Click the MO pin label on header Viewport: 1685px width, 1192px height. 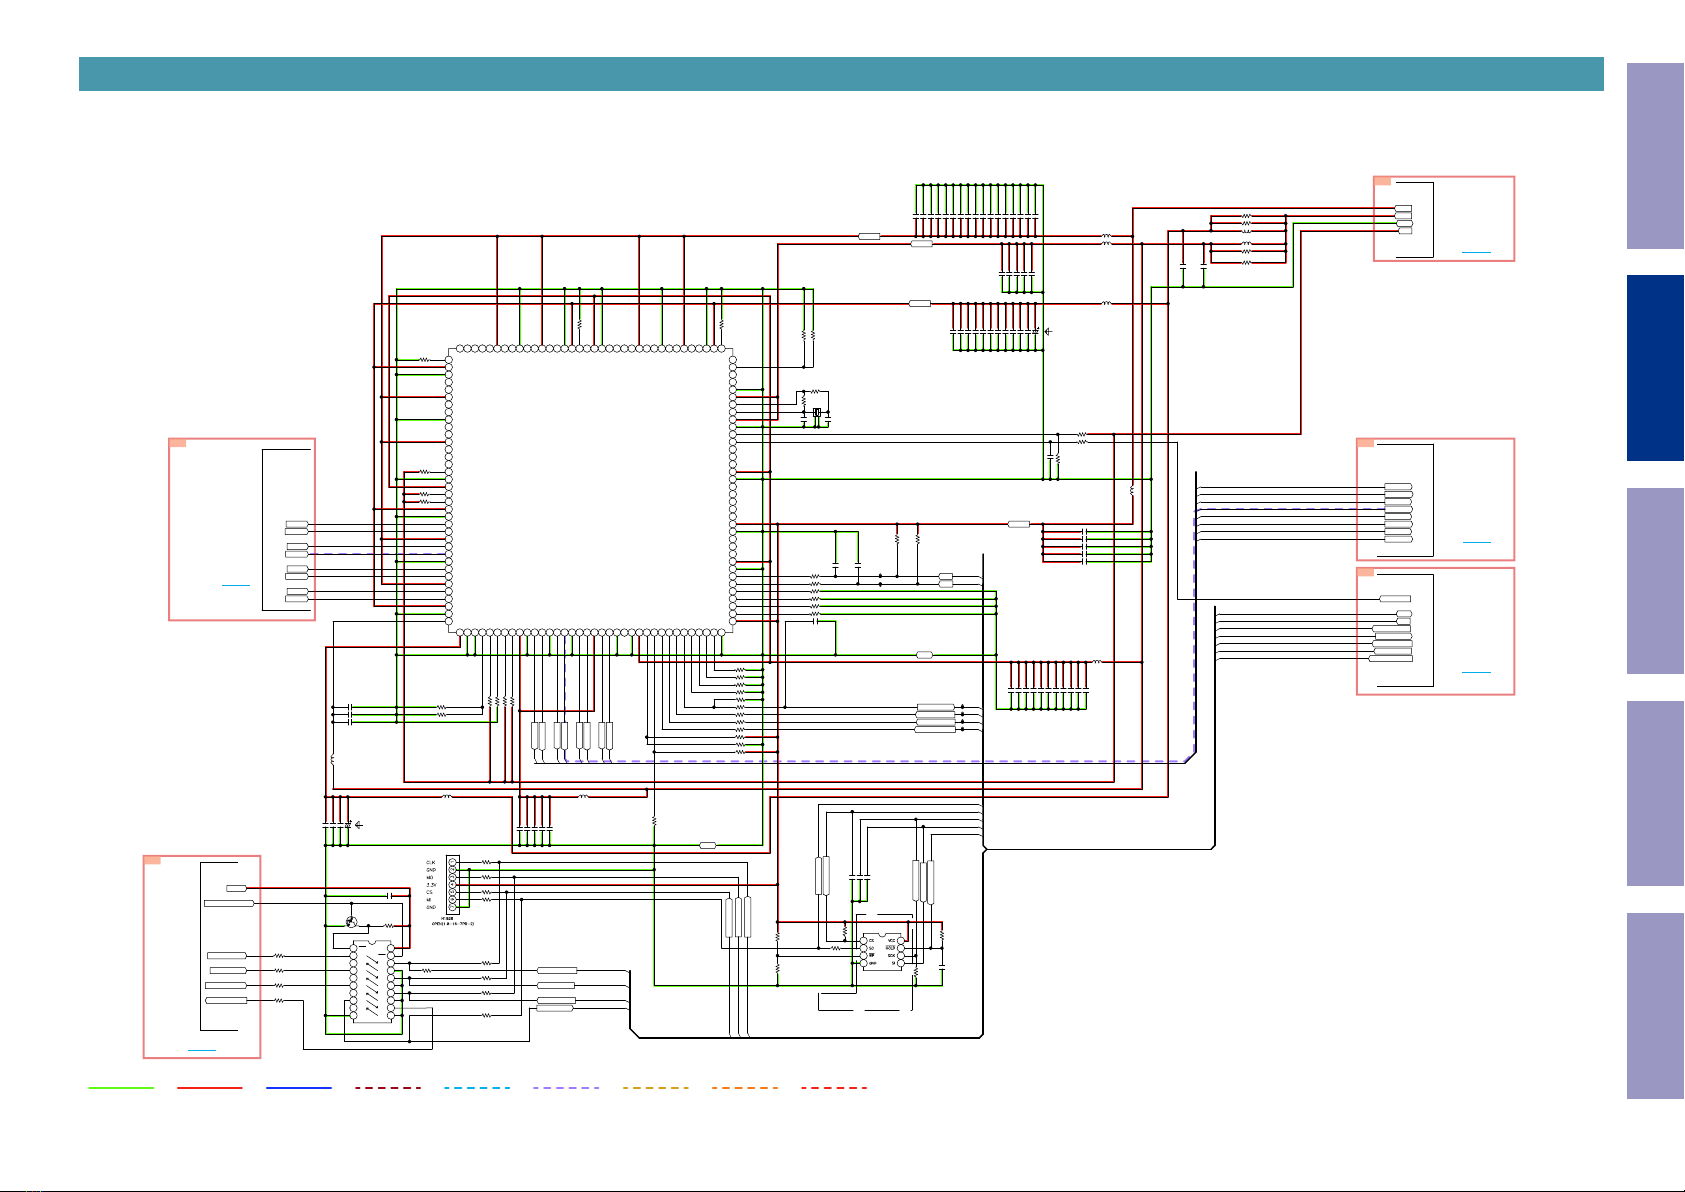point(430,877)
